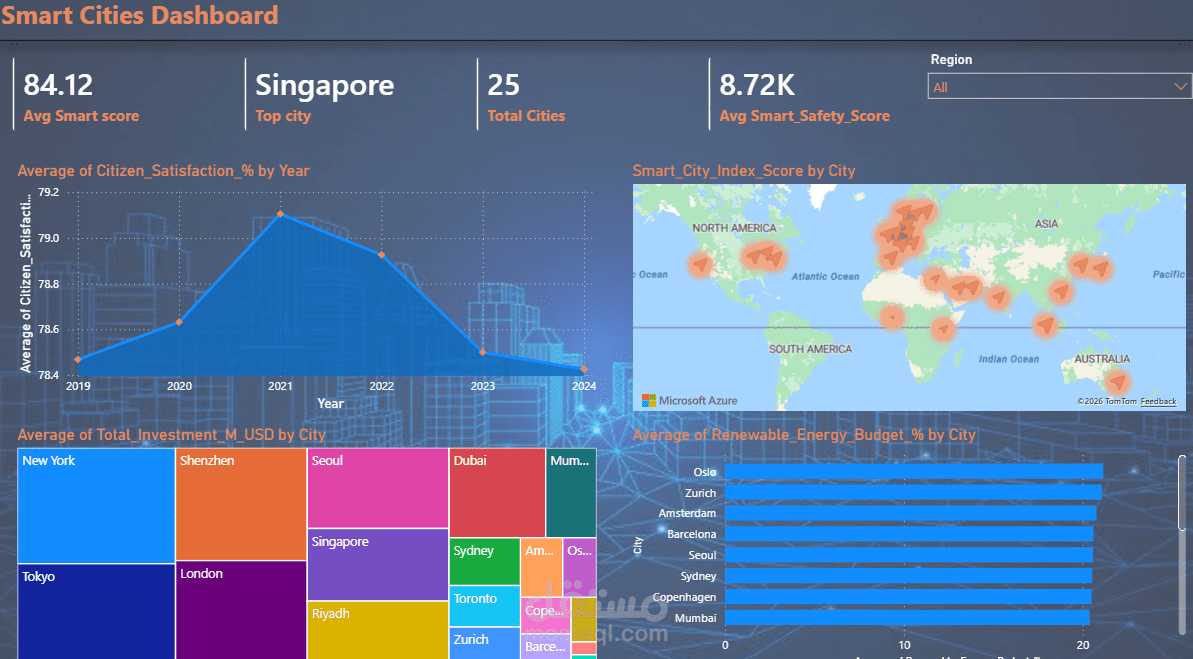Click the Singapore treemap tile

pyautogui.click(x=377, y=565)
